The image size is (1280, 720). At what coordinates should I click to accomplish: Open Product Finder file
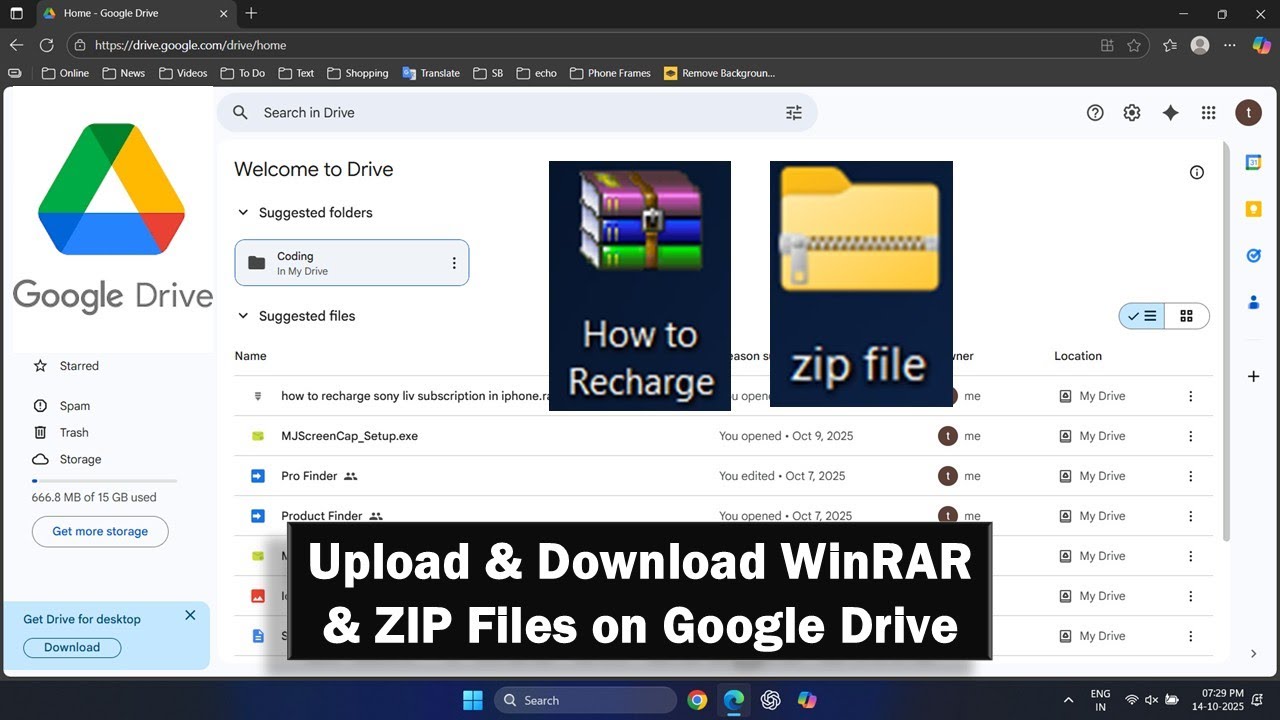point(321,516)
